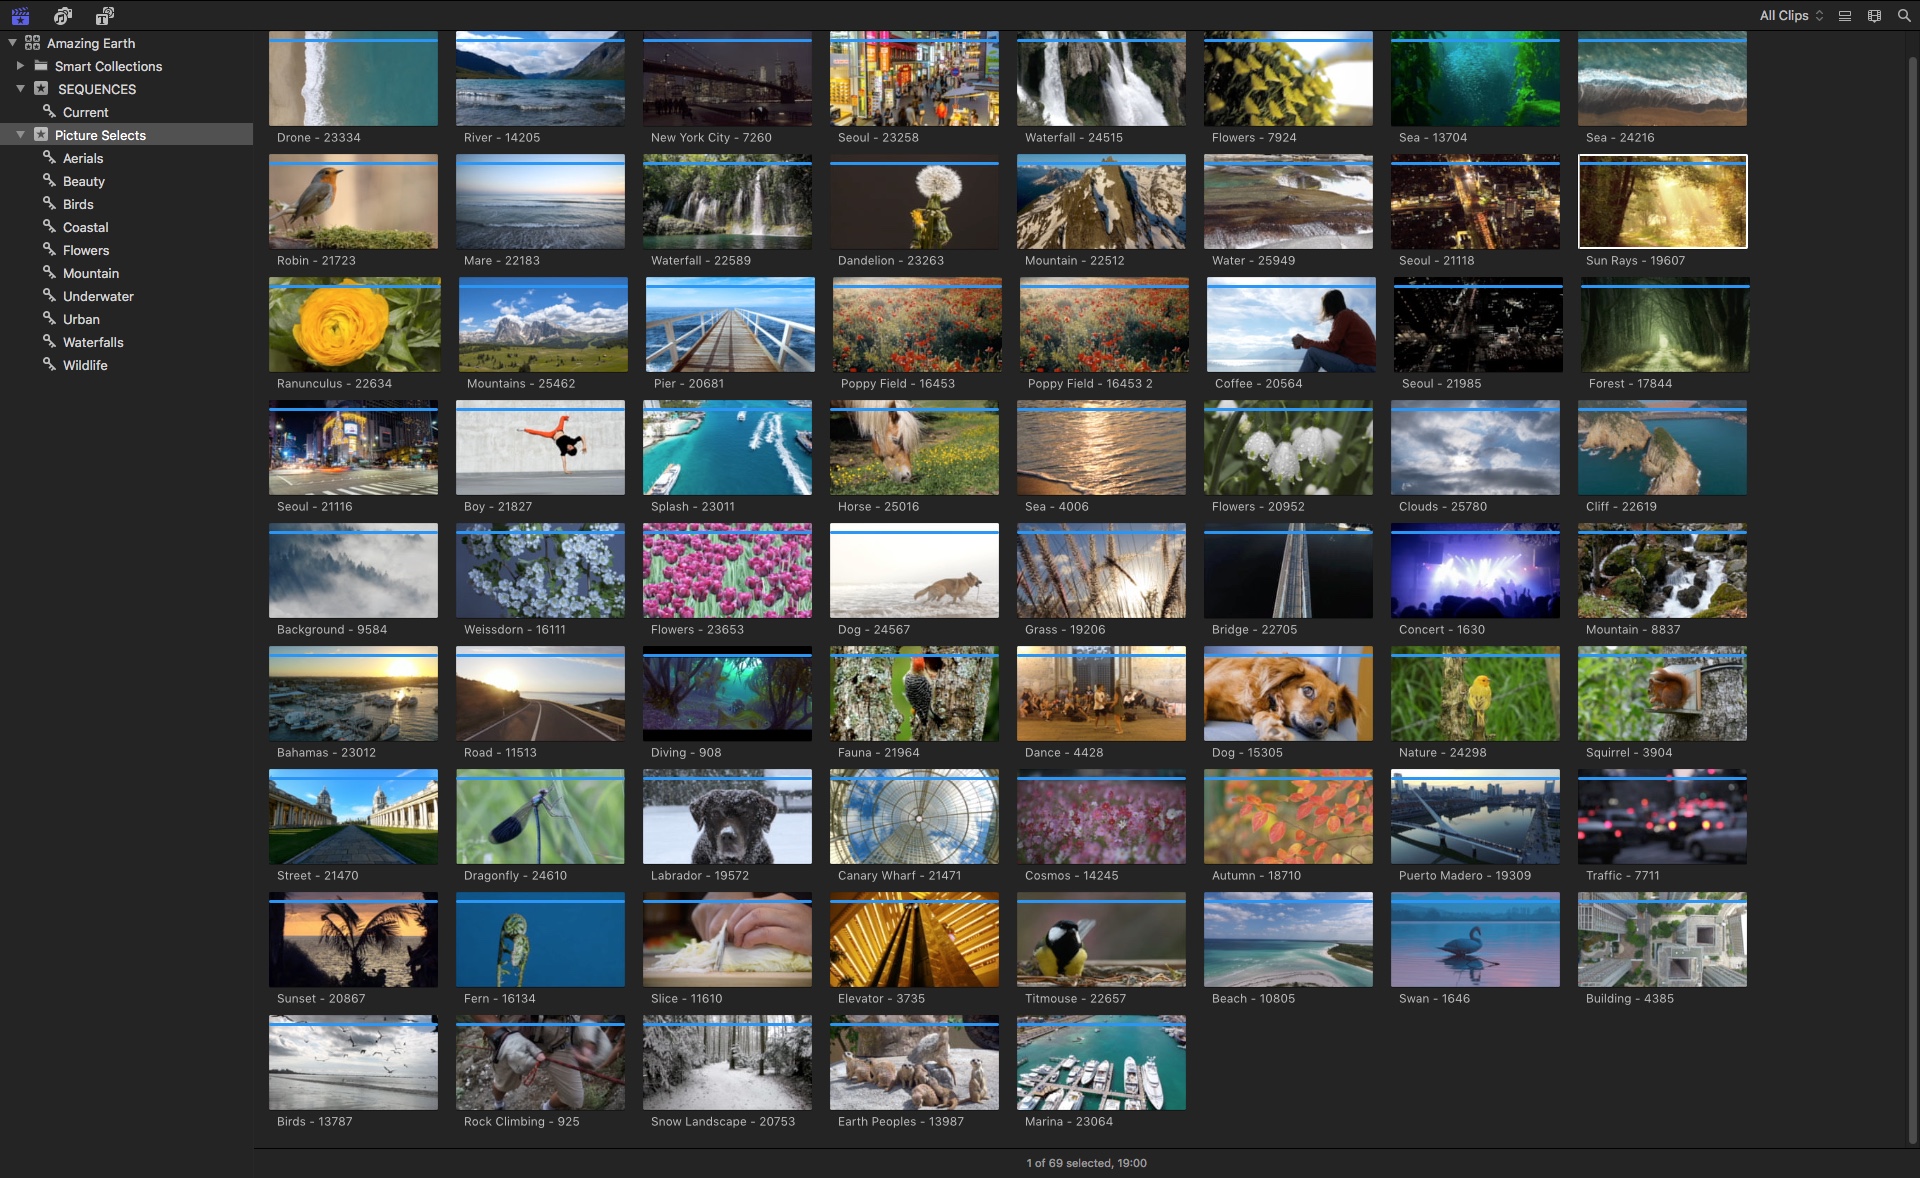
Task: Collapse the Amazing Earth library
Action: [x=12, y=43]
